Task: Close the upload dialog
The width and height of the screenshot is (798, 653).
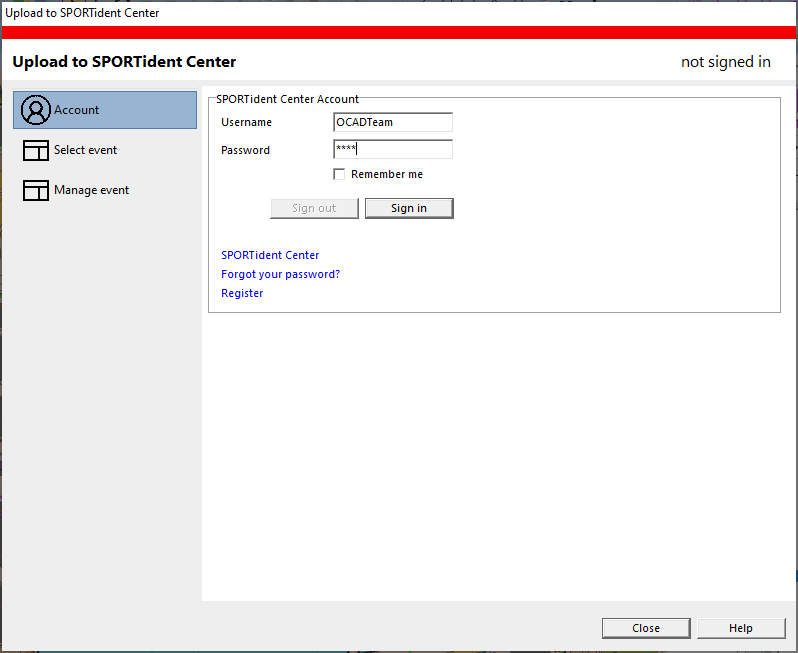Action: coord(646,628)
